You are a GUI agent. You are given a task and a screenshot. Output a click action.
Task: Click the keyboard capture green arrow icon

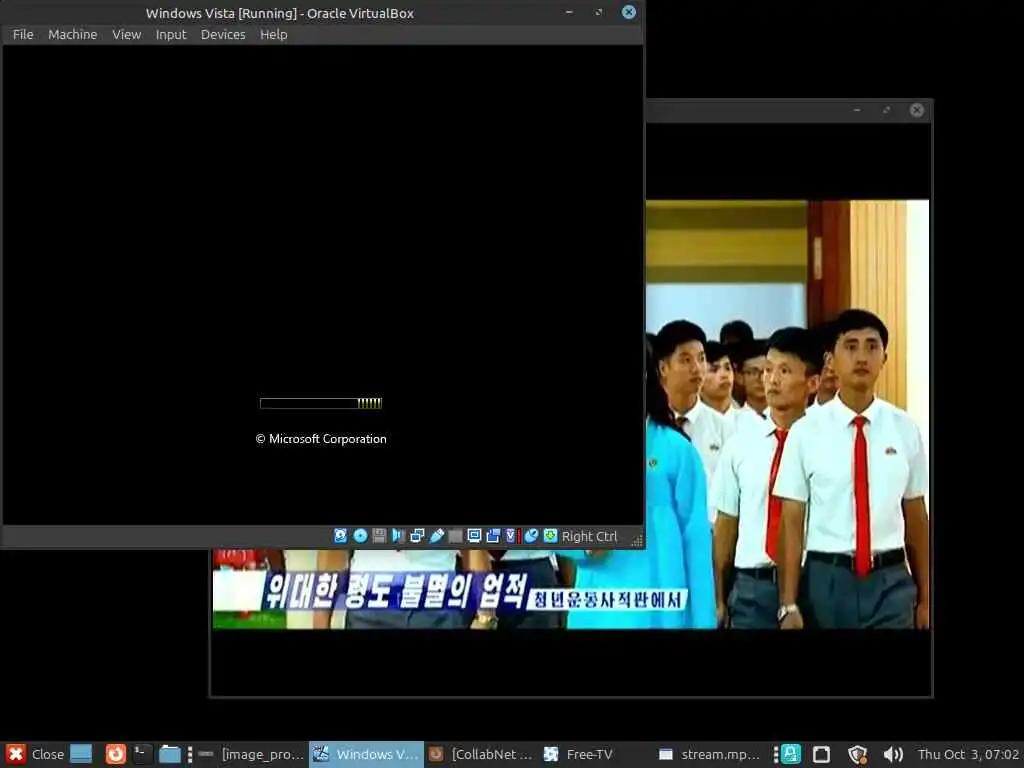coord(551,536)
